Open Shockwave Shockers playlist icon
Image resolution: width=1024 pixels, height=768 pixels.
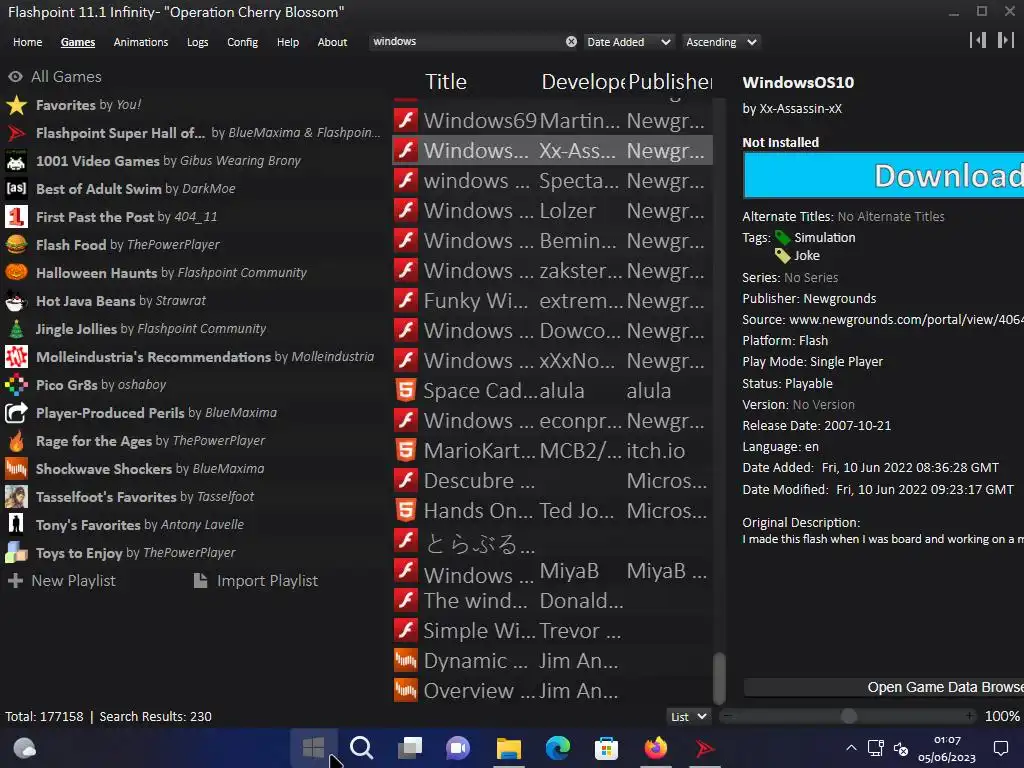[x=16, y=469]
